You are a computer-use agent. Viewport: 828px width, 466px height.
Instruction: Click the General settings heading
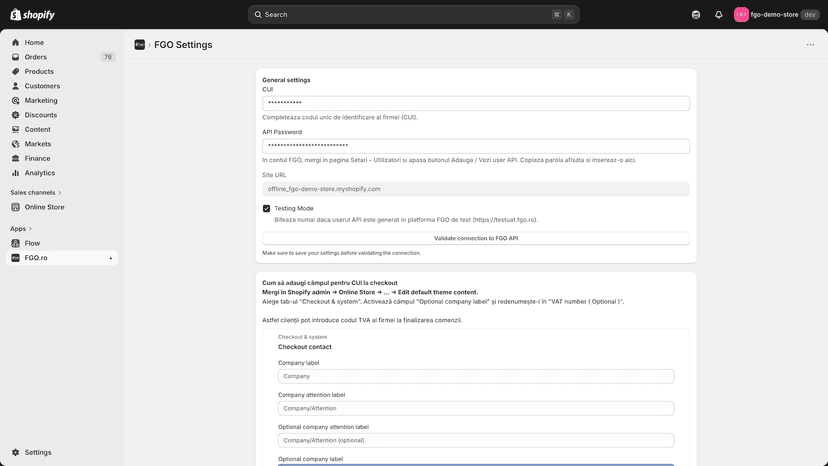click(x=286, y=80)
